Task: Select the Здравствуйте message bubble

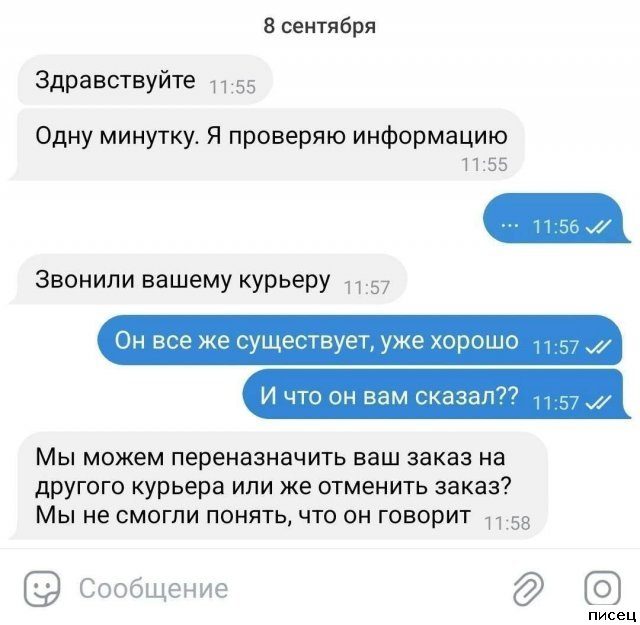Action: tap(145, 80)
